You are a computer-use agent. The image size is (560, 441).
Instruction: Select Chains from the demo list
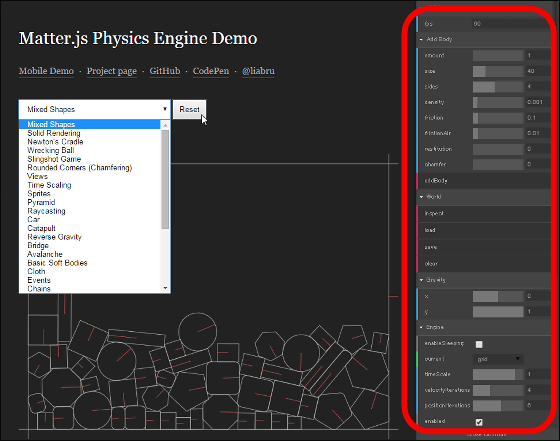click(90, 289)
